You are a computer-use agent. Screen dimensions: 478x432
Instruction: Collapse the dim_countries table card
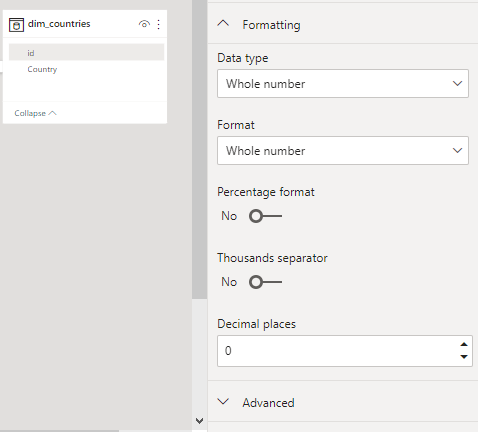[x=35, y=113]
